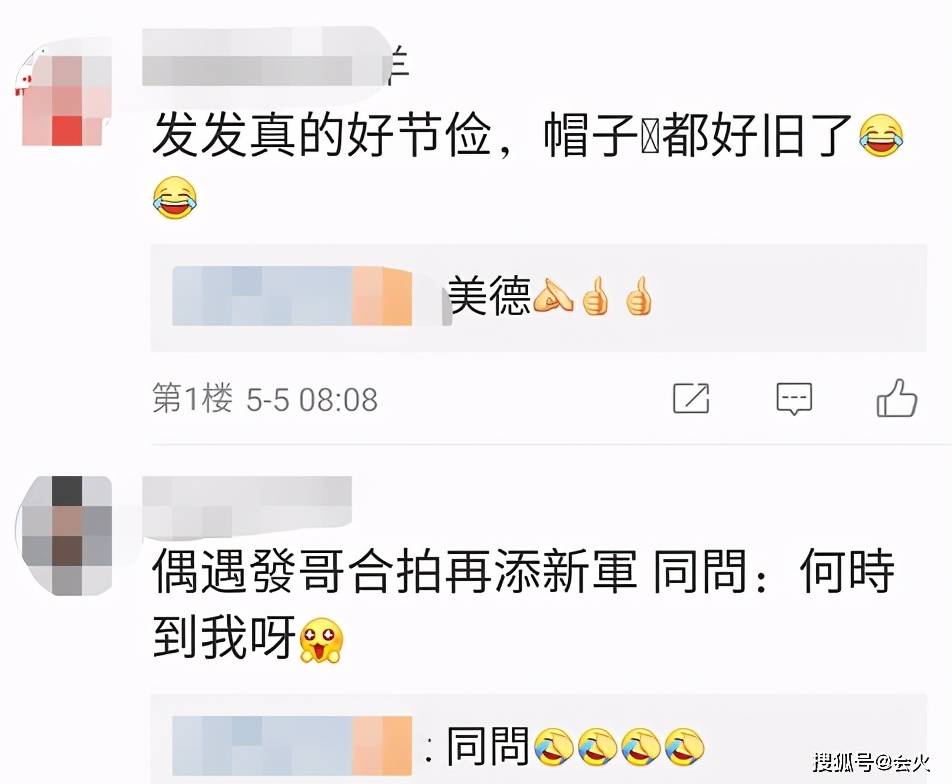
Task: Tap the repost share icon
Action: pyautogui.click(x=692, y=398)
